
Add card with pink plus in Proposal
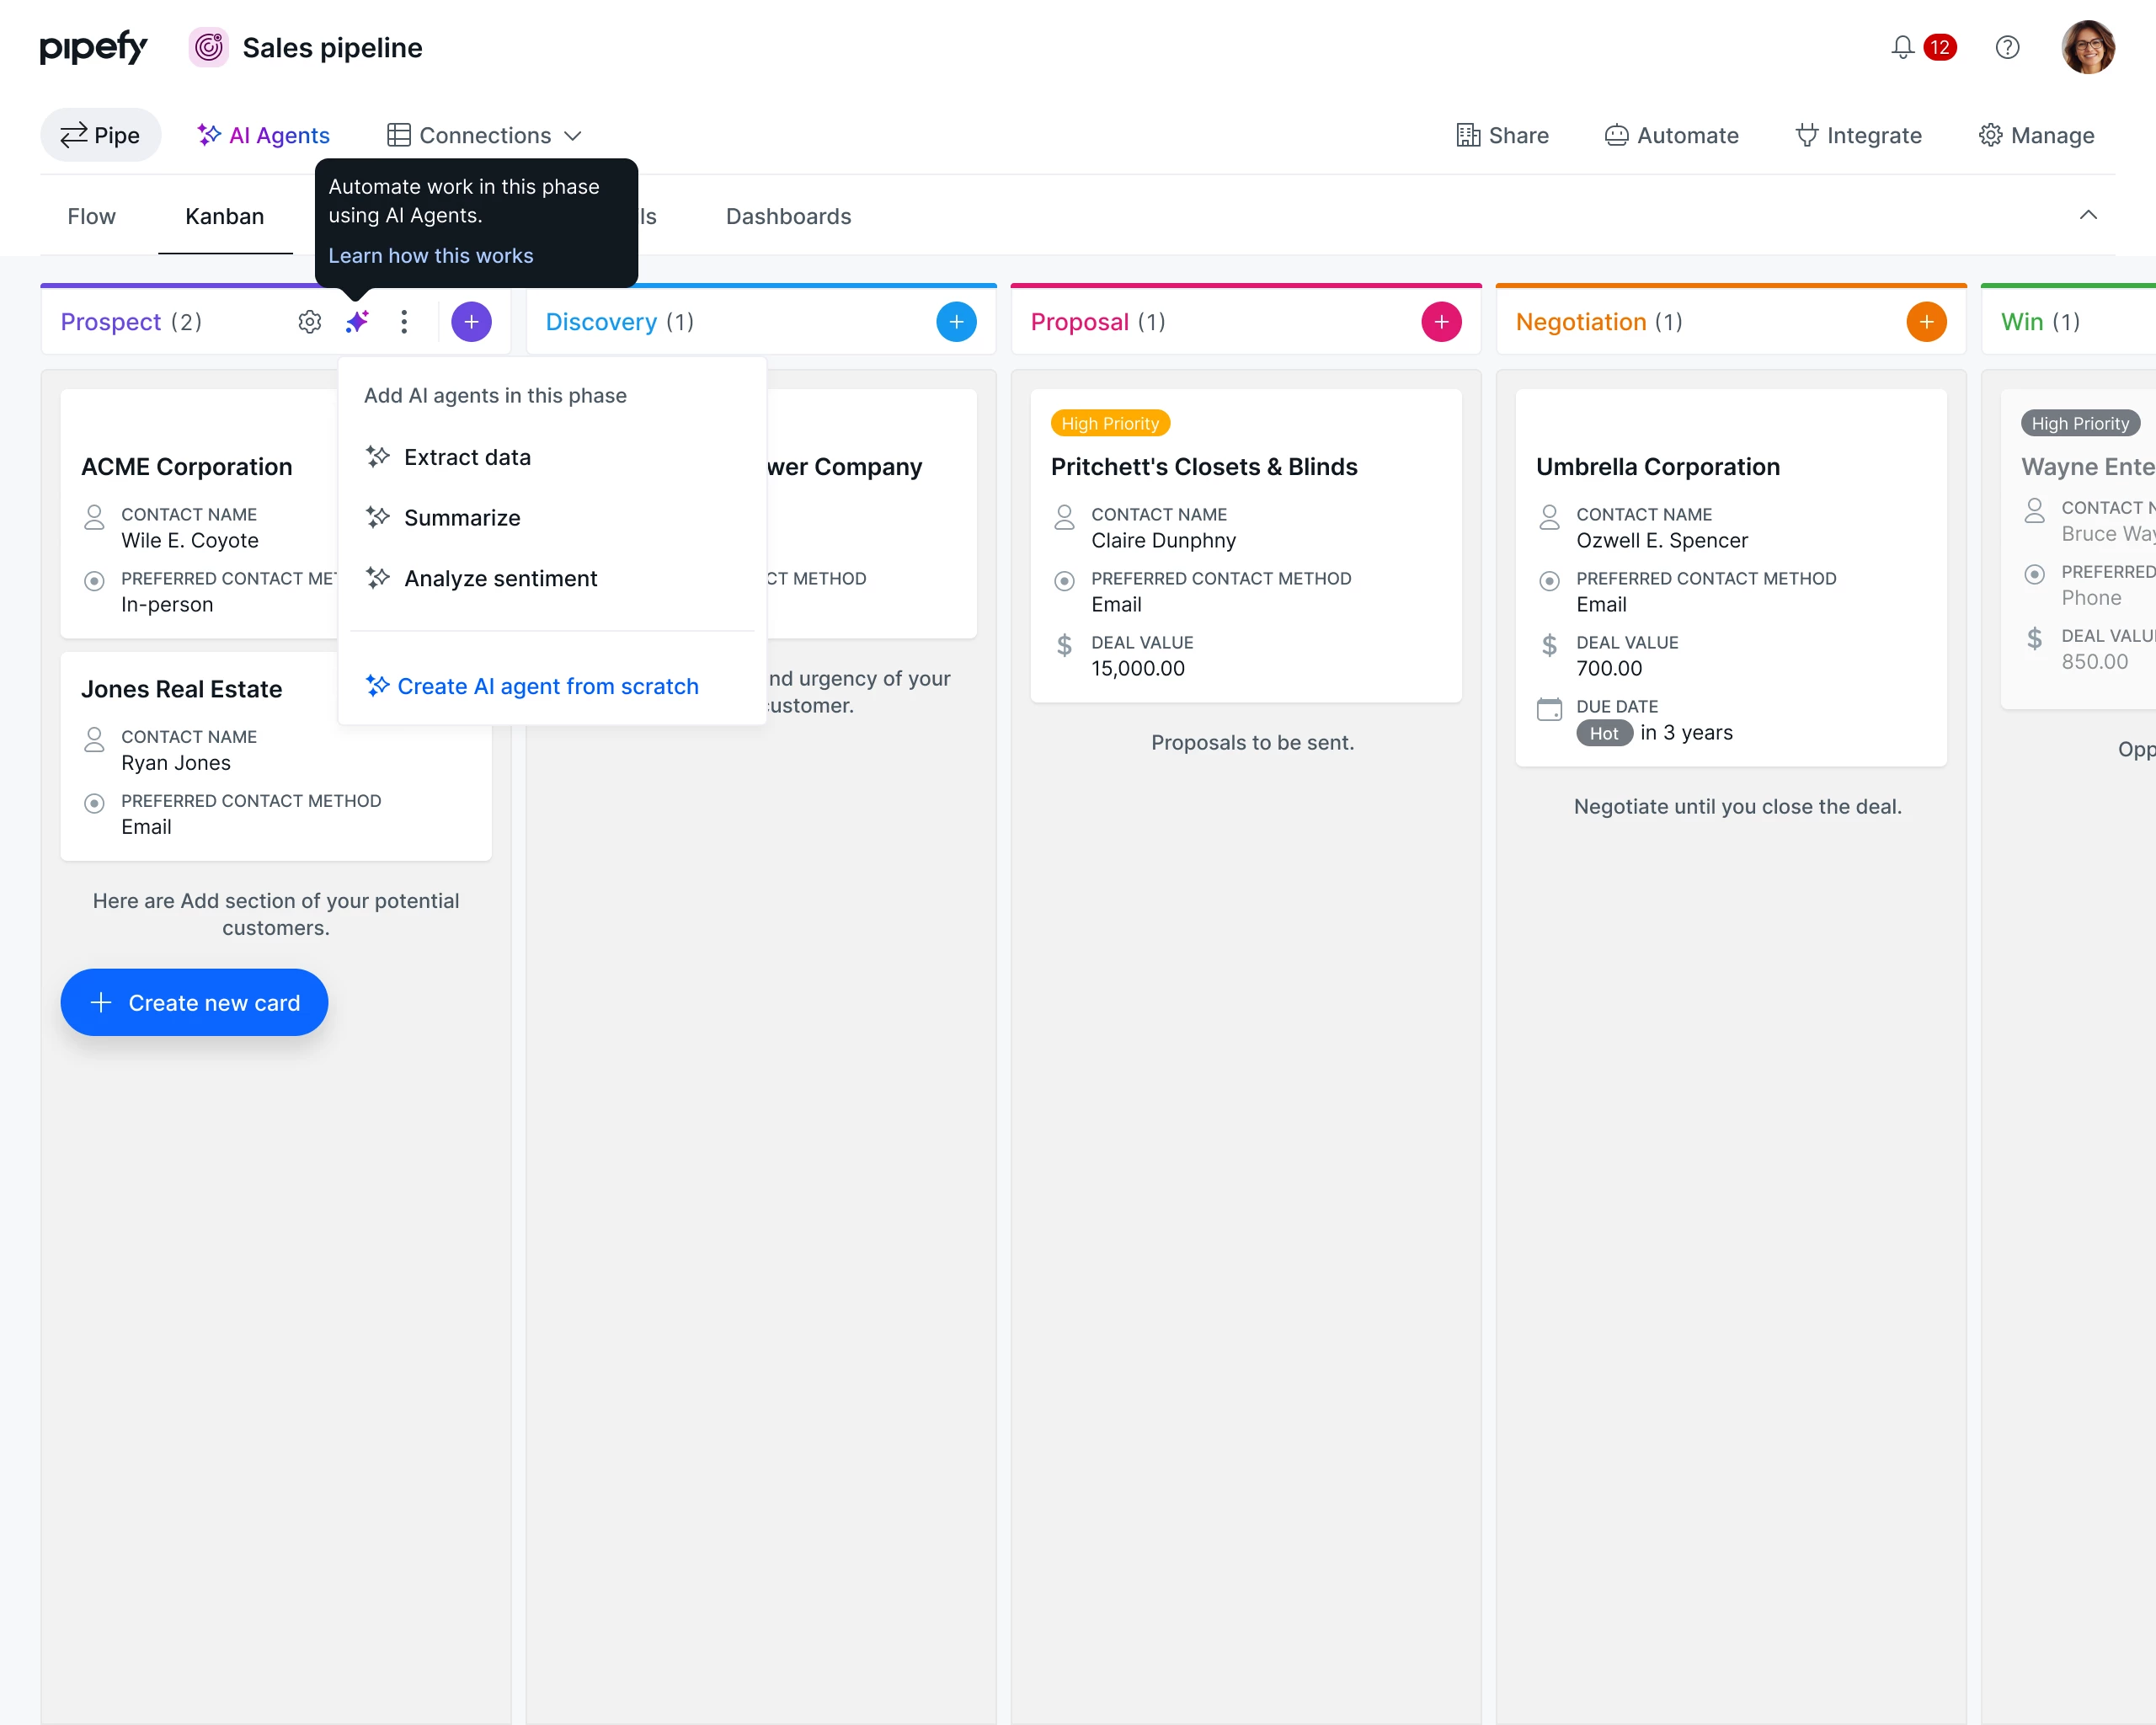[1441, 322]
